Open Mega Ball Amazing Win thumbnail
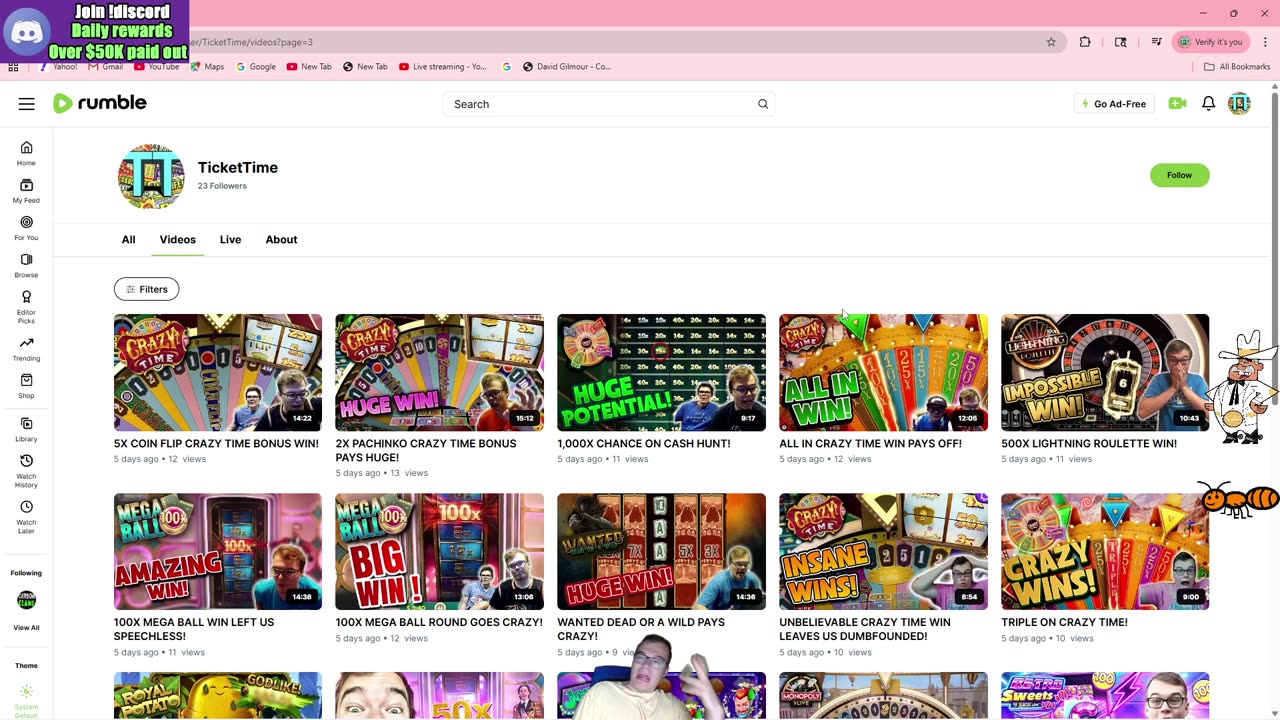1280x720 pixels. point(217,551)
